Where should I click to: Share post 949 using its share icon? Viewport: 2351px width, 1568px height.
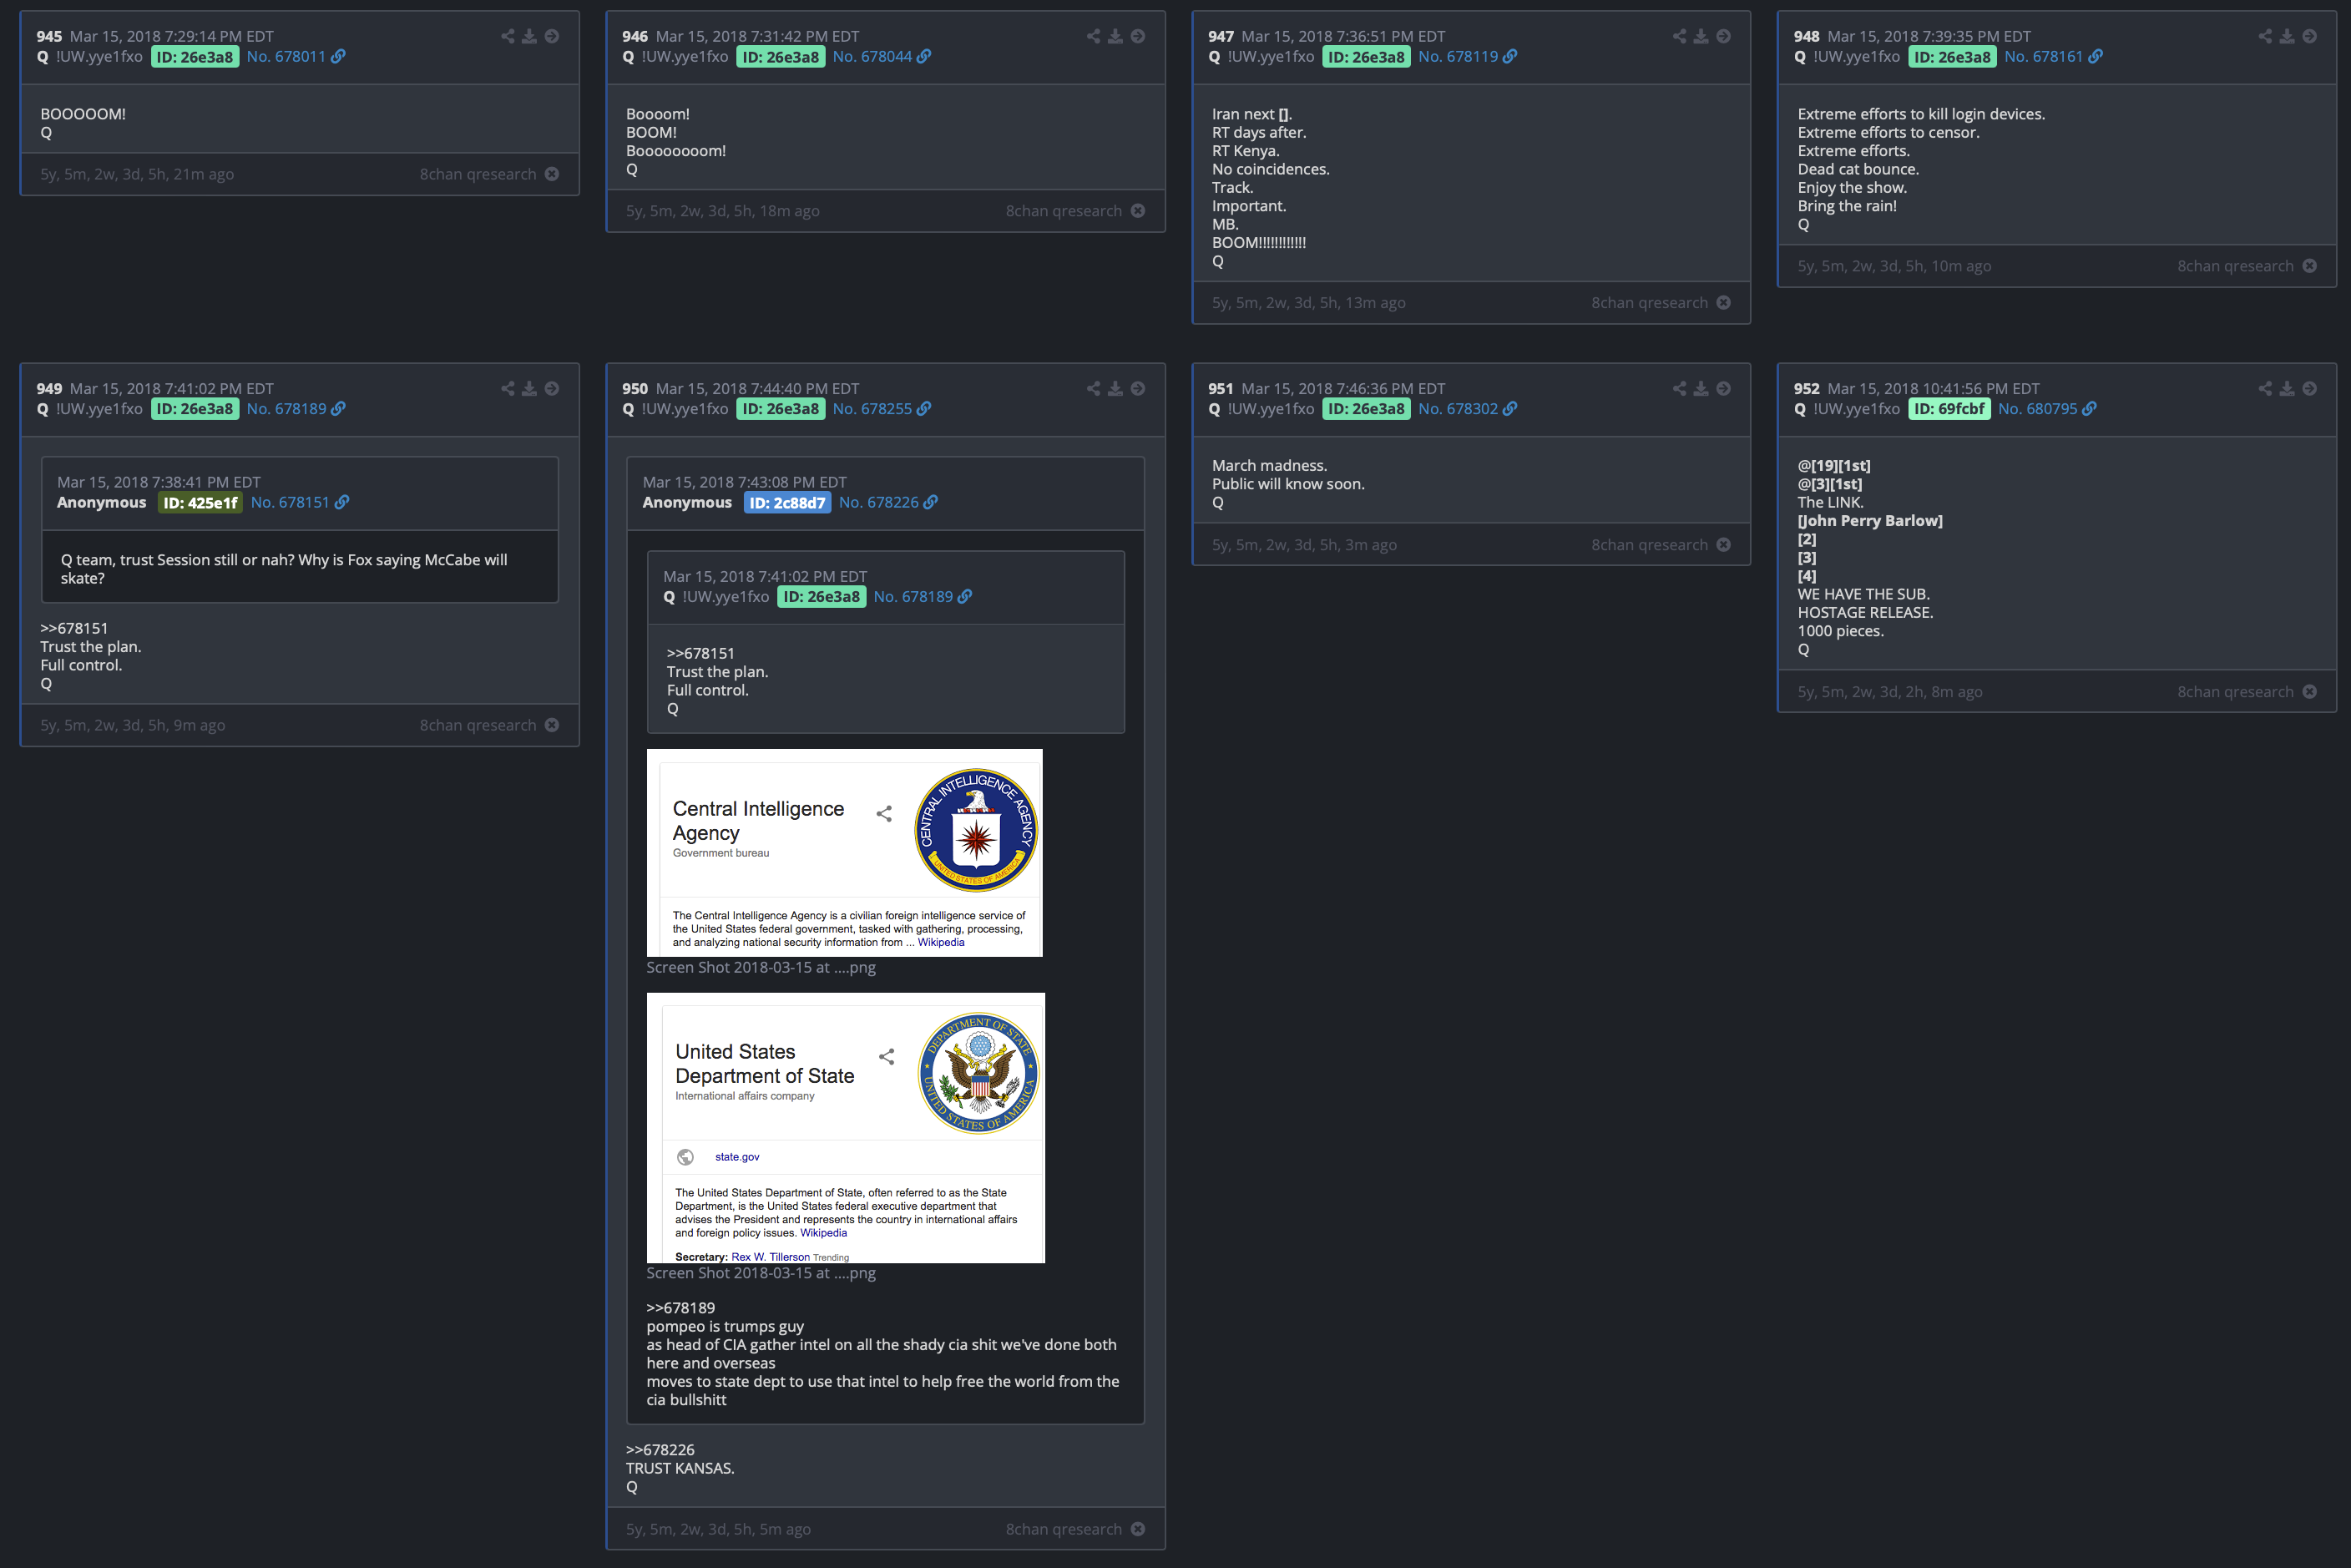[x=508, y=389]
